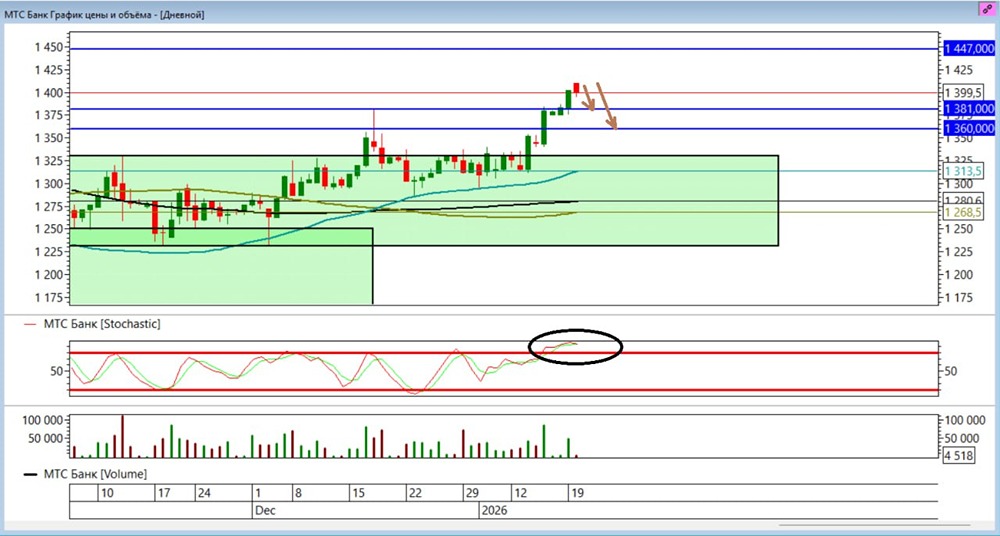Viewport: 1000px width, 536px height.
Task: Click the date label '24' on the time axis
Action: 204,493
